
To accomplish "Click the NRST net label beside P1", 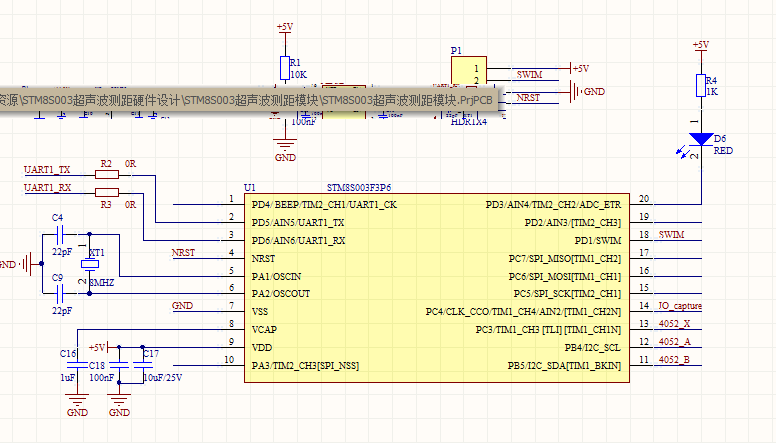I will point(528,98).
